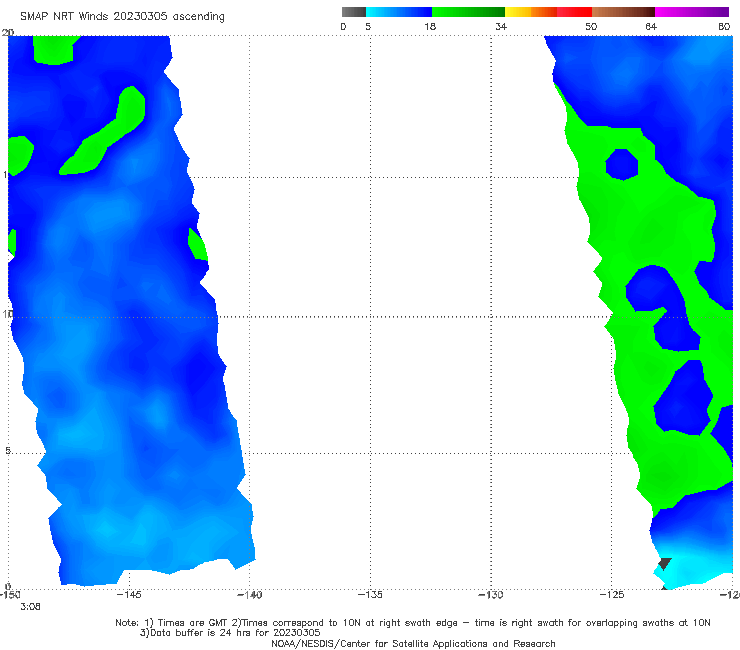The height and width of the screenshot is (650, 740).
Task: Click the "-145" longitude axis label
Action: [x=129, y=595]
